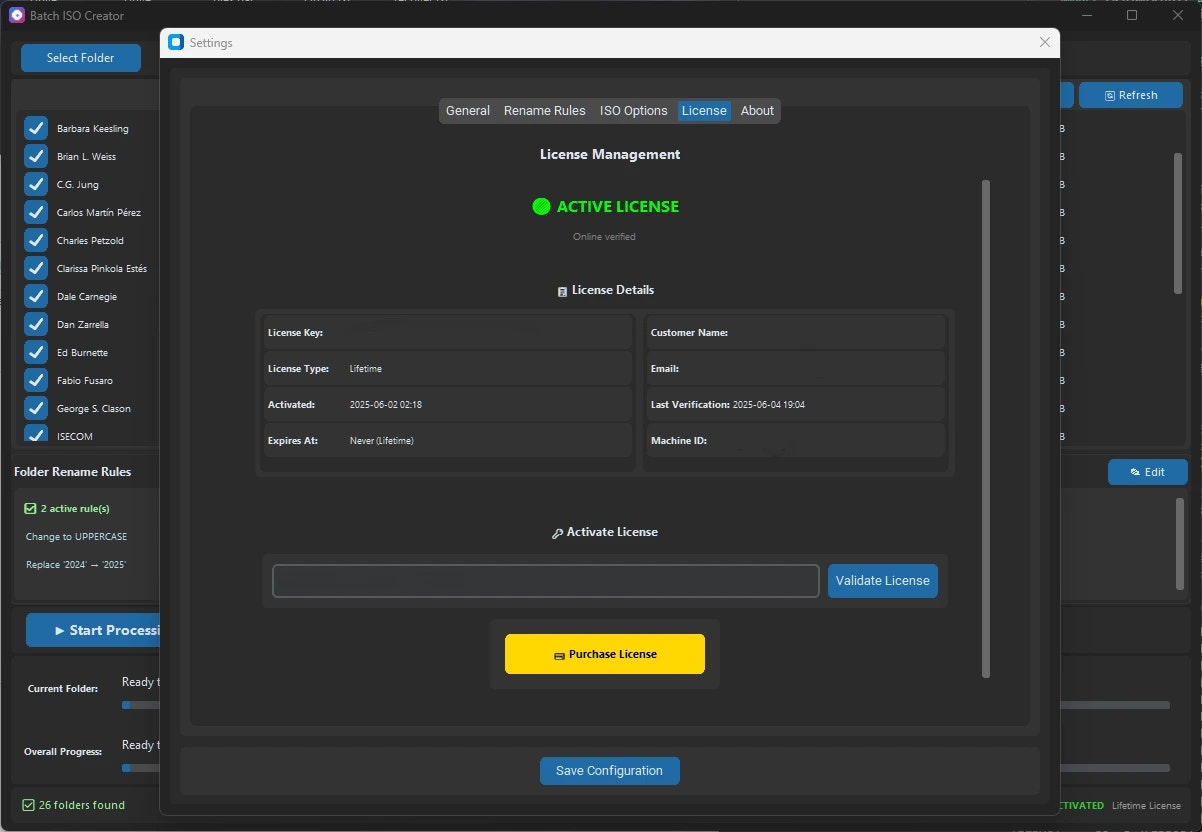Uncheck the Charles Petzold folder
Viewport: 1202px width, 832px height.
[x=36, y=240]
